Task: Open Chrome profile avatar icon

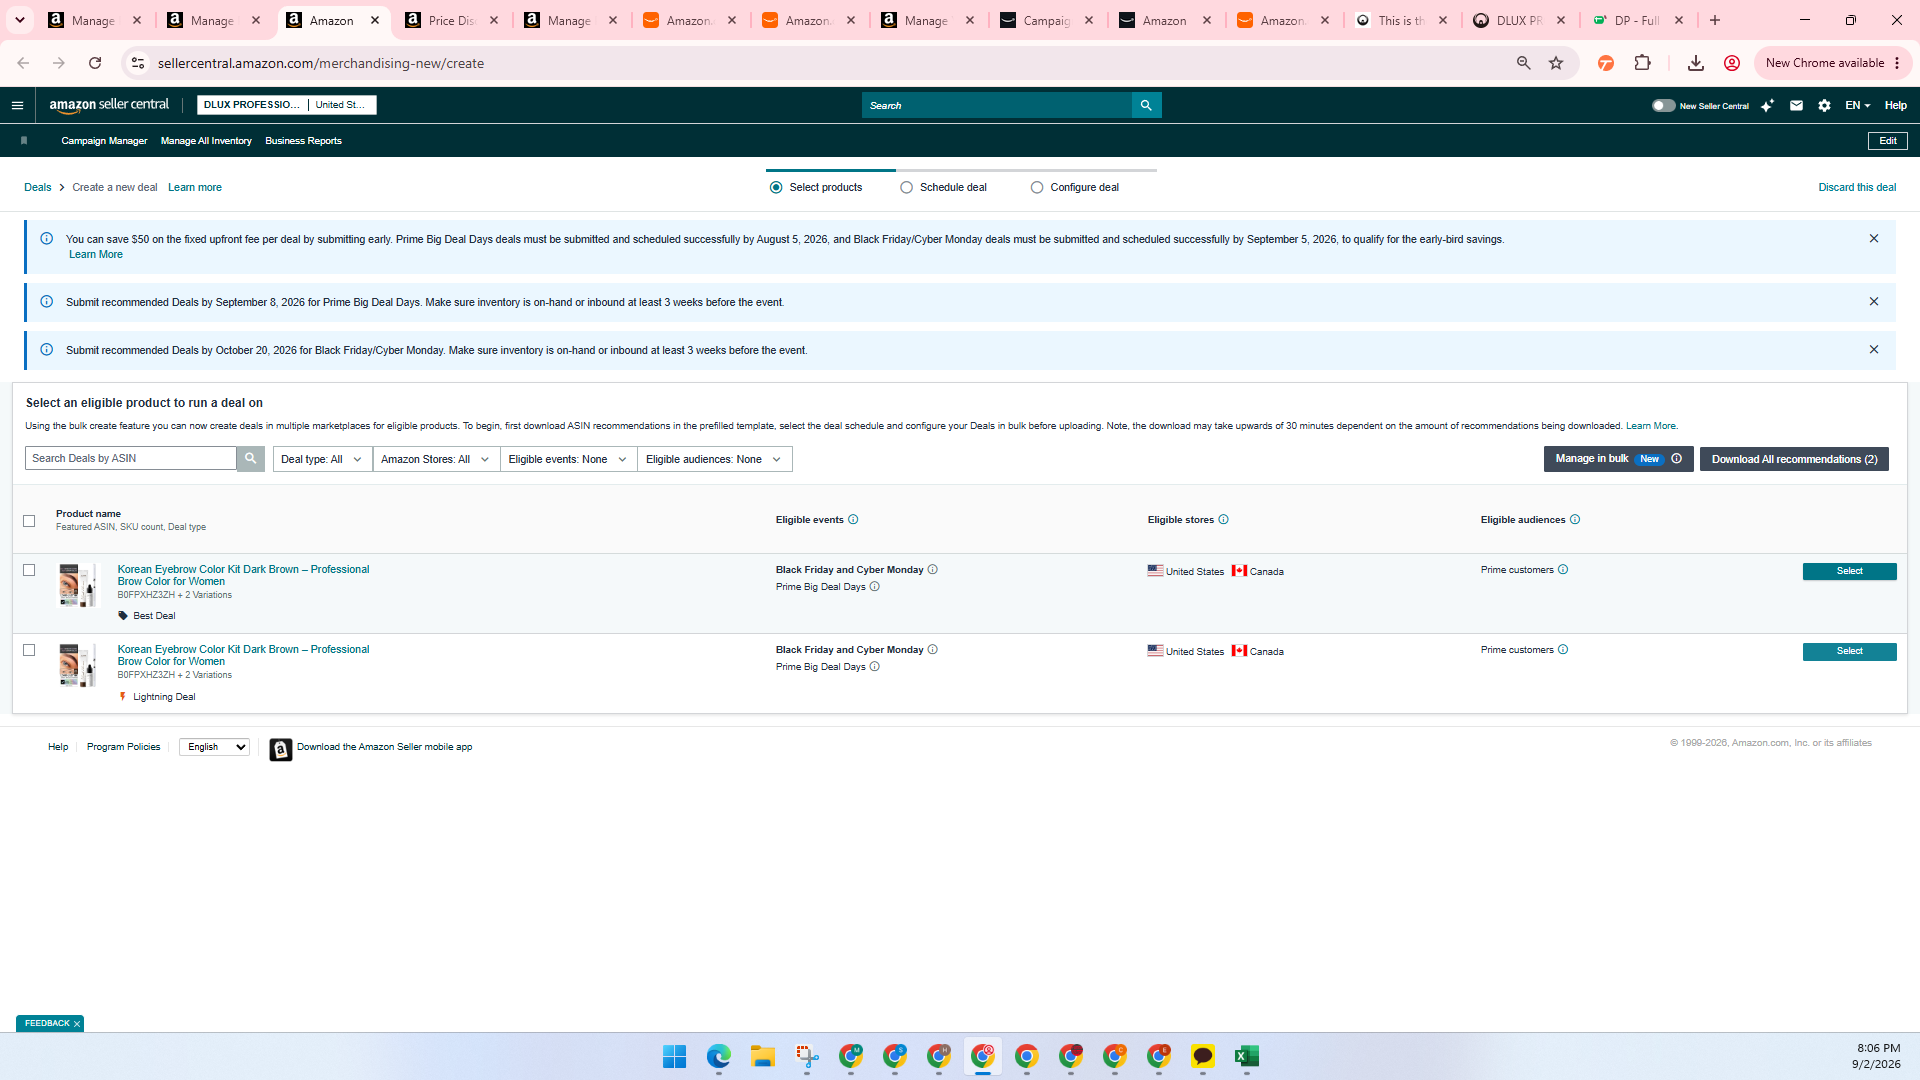Action: [1732, 63]
